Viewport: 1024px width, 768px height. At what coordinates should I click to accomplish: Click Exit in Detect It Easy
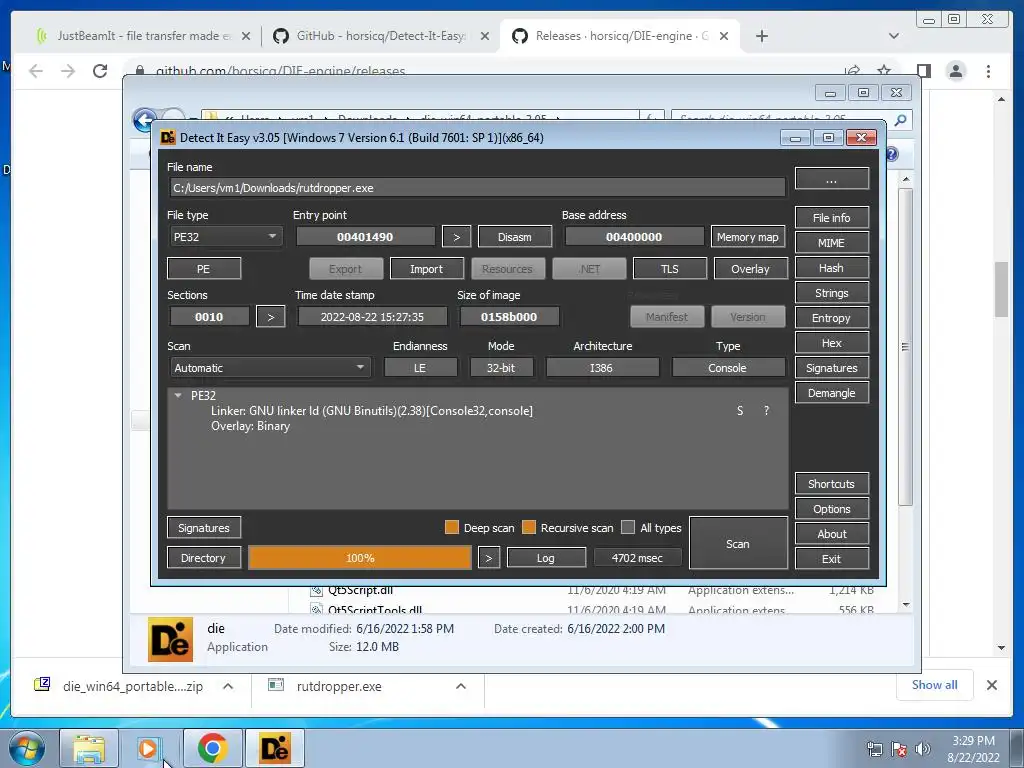pos(831,559)
